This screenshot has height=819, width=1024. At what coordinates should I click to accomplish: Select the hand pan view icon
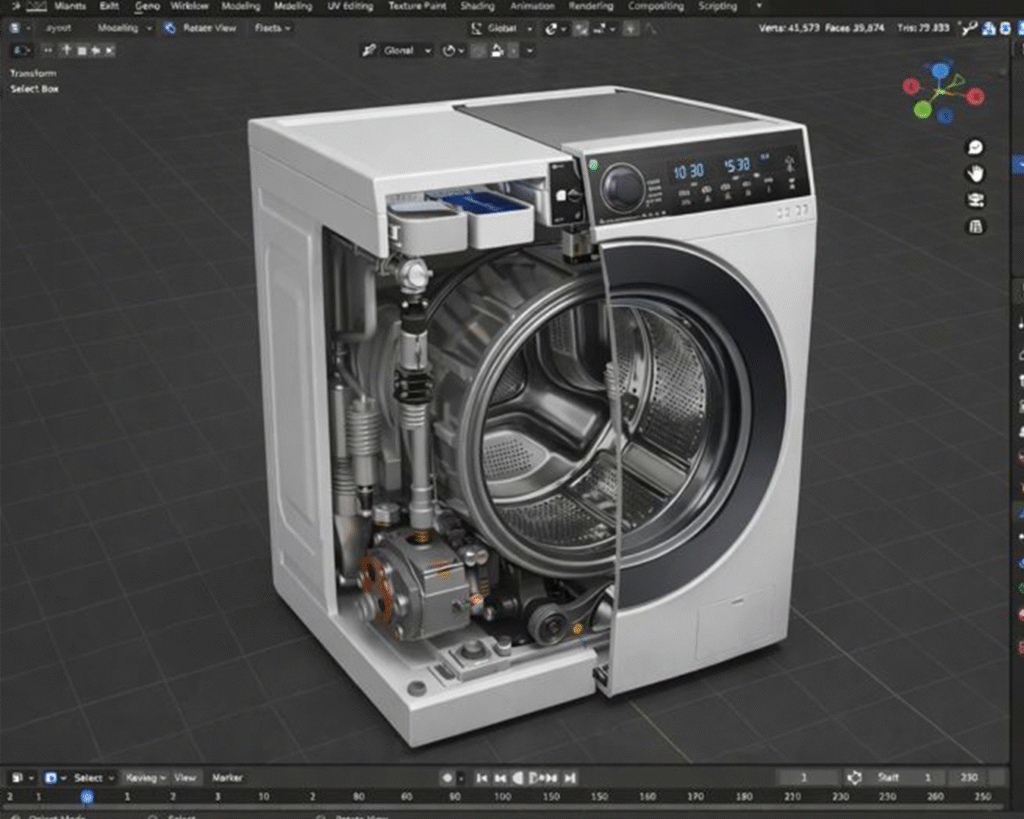(974, 173)
